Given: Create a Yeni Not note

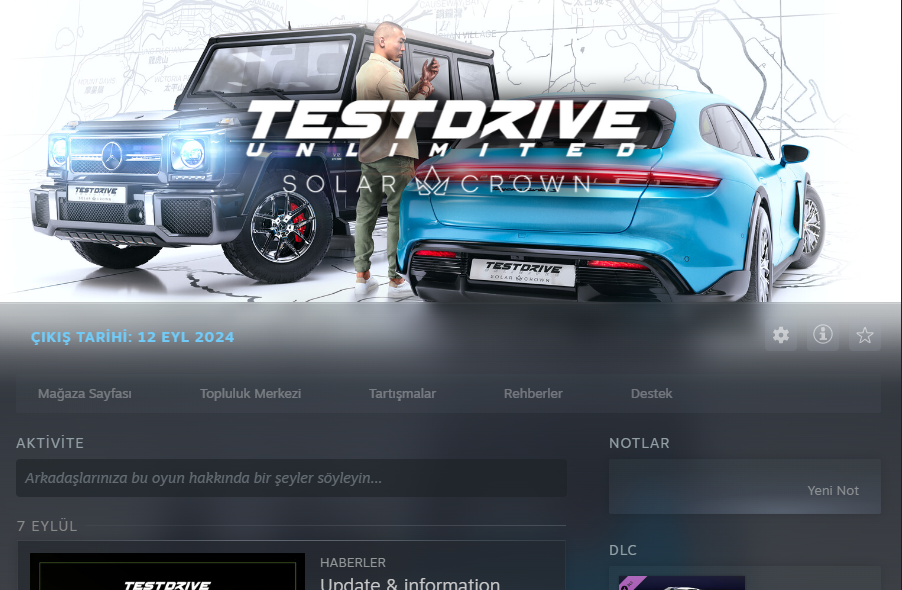Looking at the screenshot, I should coord(832,491).
